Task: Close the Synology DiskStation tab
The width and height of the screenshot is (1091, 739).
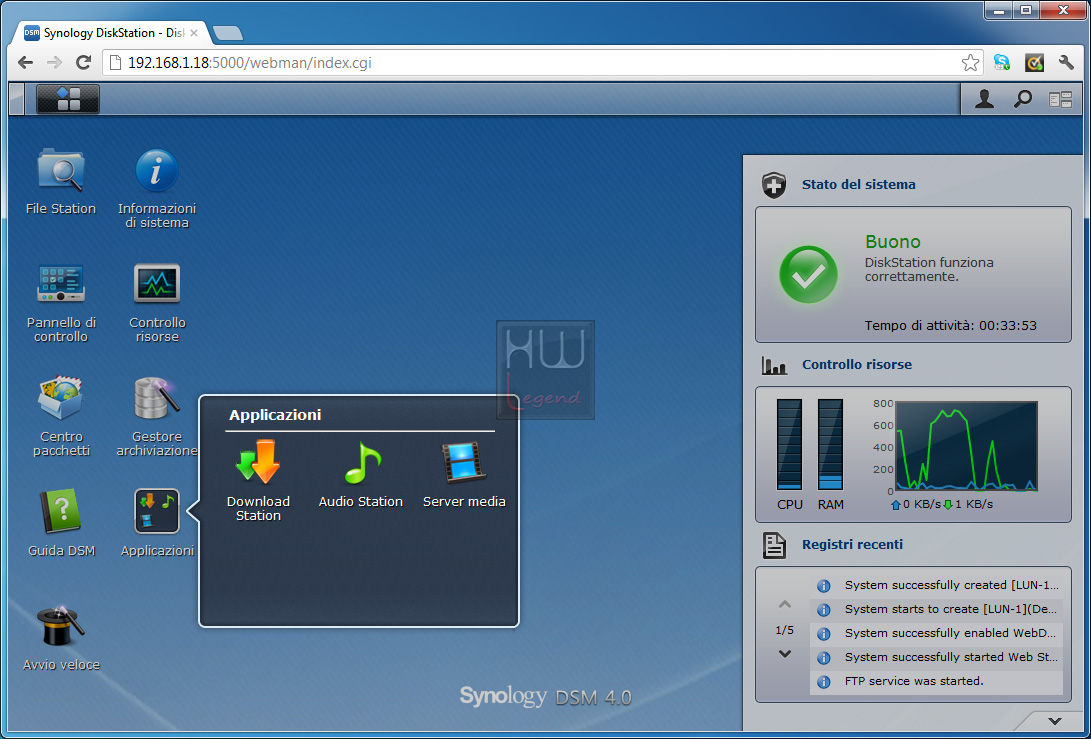Action: [x=194, y=33]
